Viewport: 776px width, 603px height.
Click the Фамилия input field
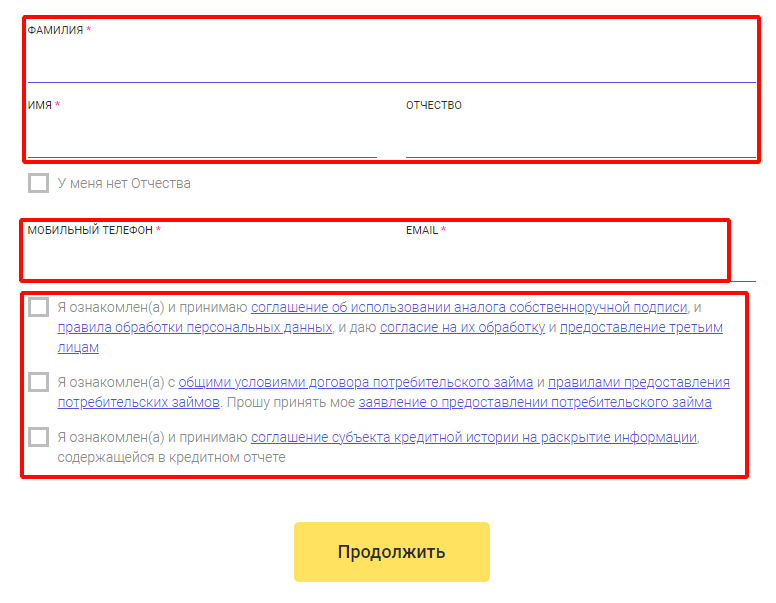(391, 62)
